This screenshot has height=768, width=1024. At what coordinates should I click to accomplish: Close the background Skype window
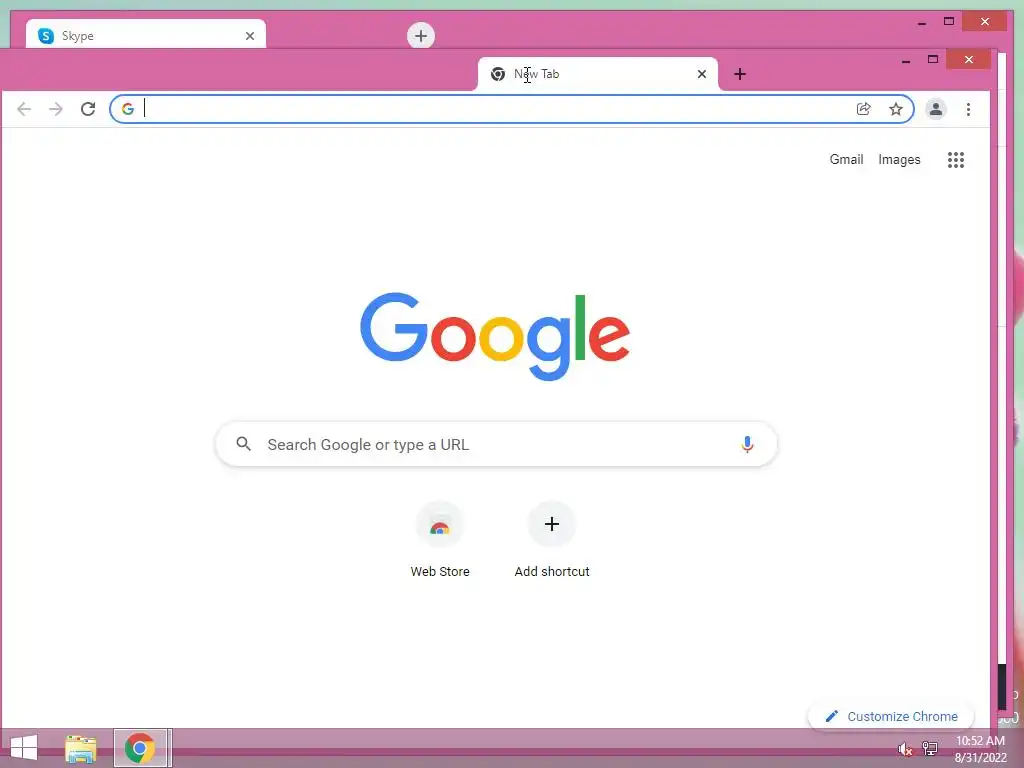click(x=985, y=22)
